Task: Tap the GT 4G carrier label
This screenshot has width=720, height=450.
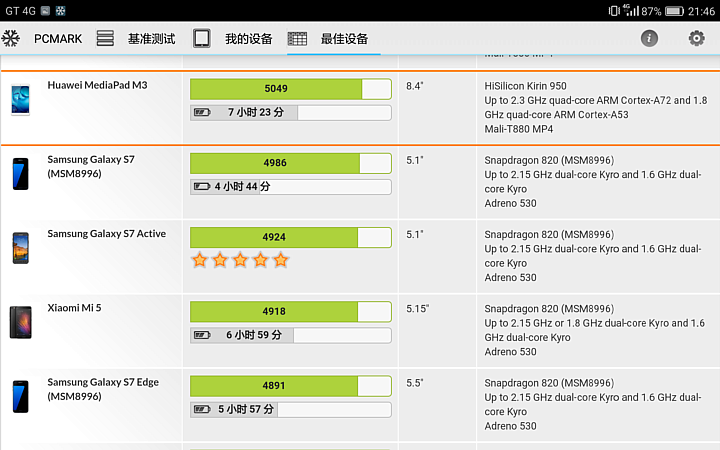Action: (20, 11)
